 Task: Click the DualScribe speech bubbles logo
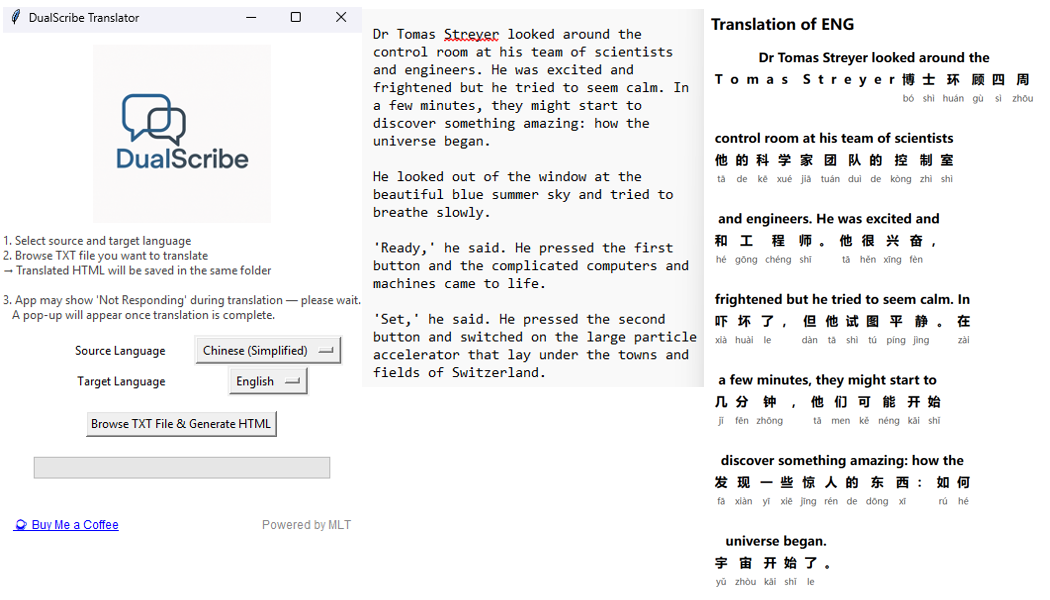[x=154, y=119]
